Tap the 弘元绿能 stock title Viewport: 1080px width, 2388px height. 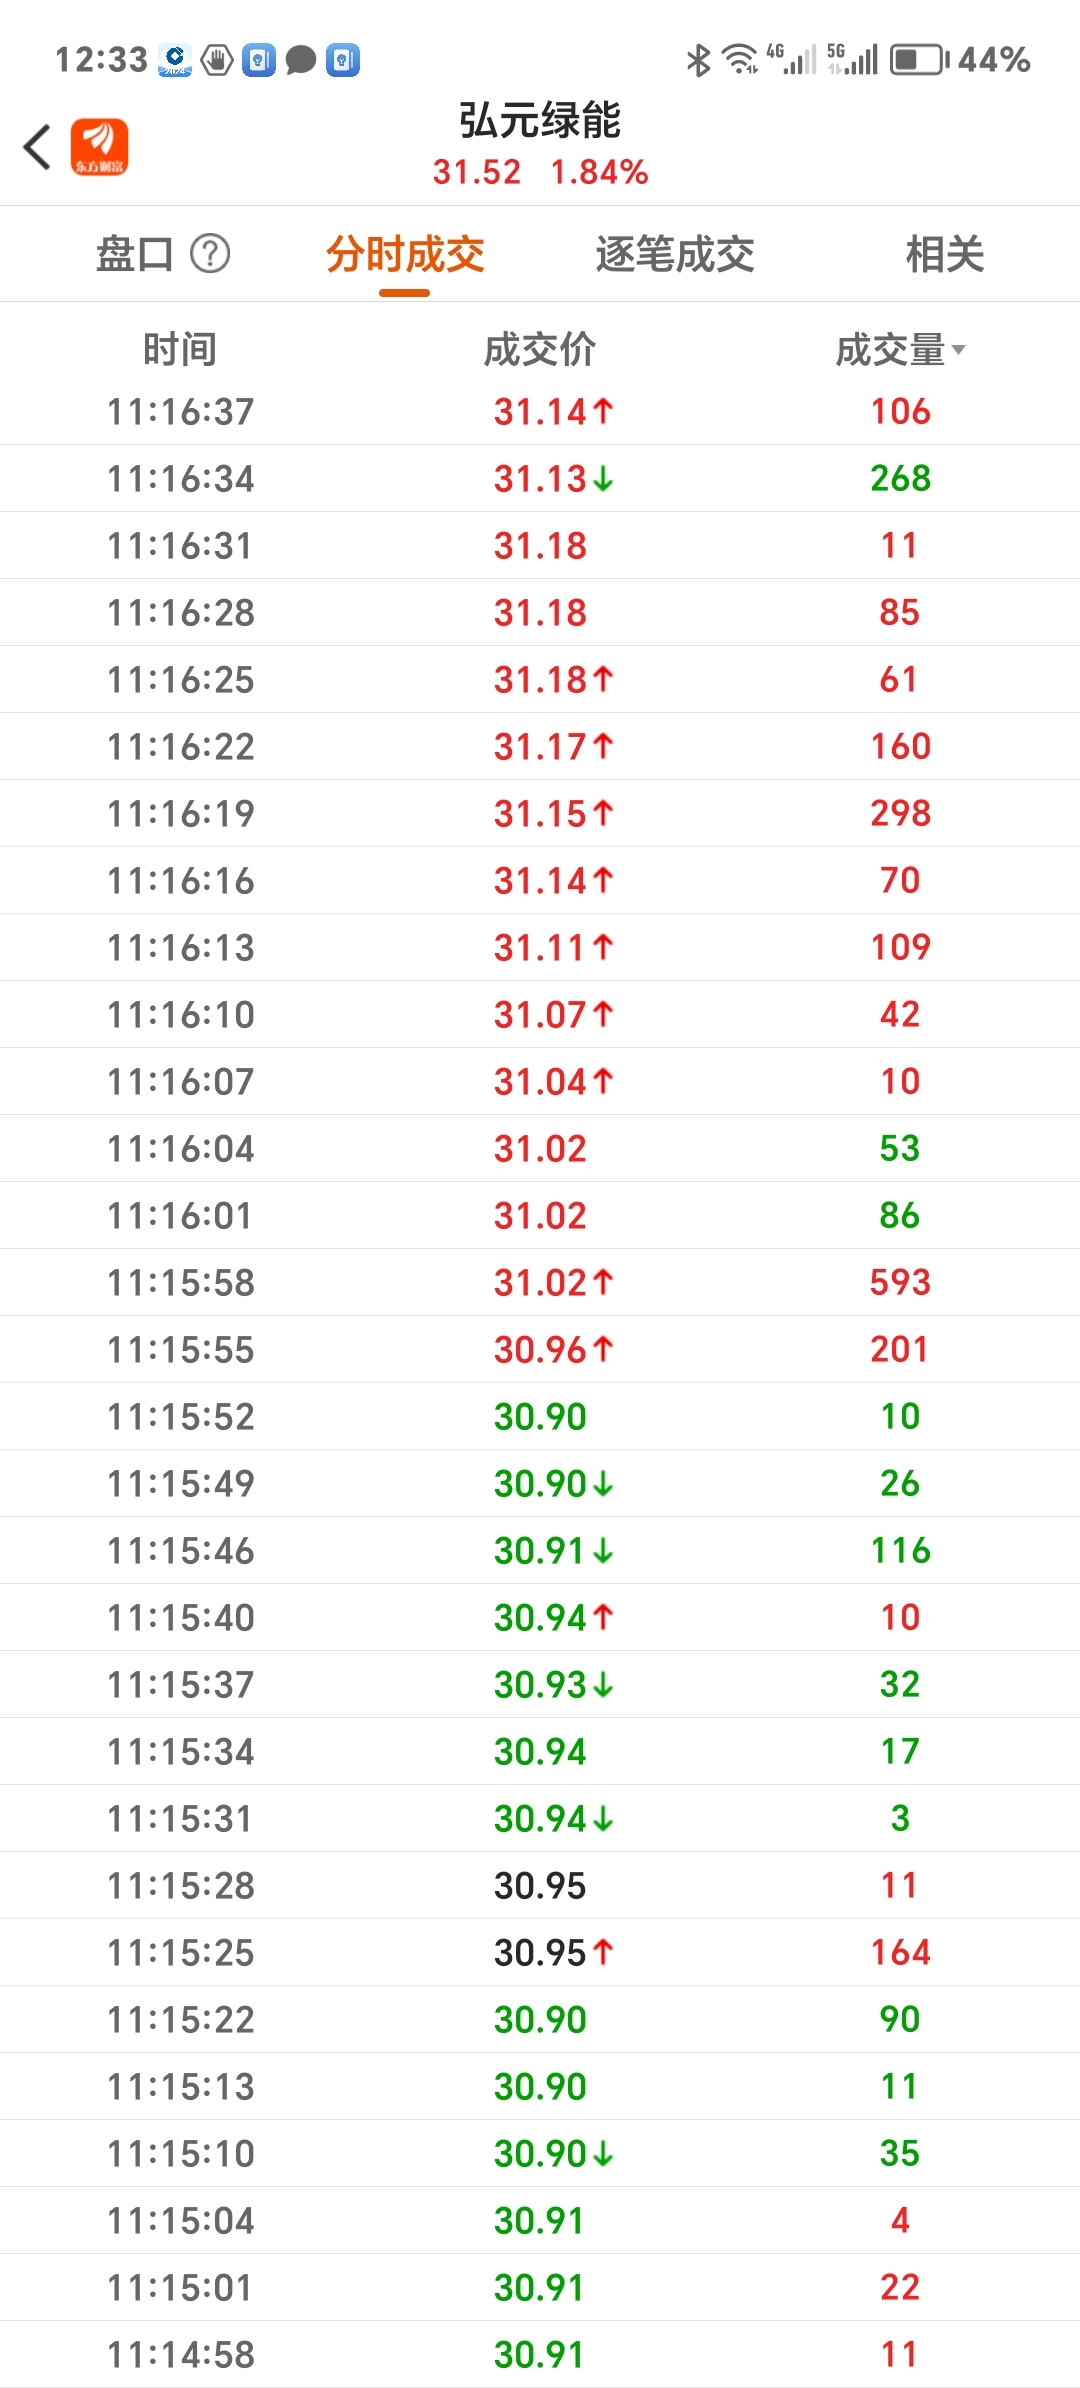(540, 120)
